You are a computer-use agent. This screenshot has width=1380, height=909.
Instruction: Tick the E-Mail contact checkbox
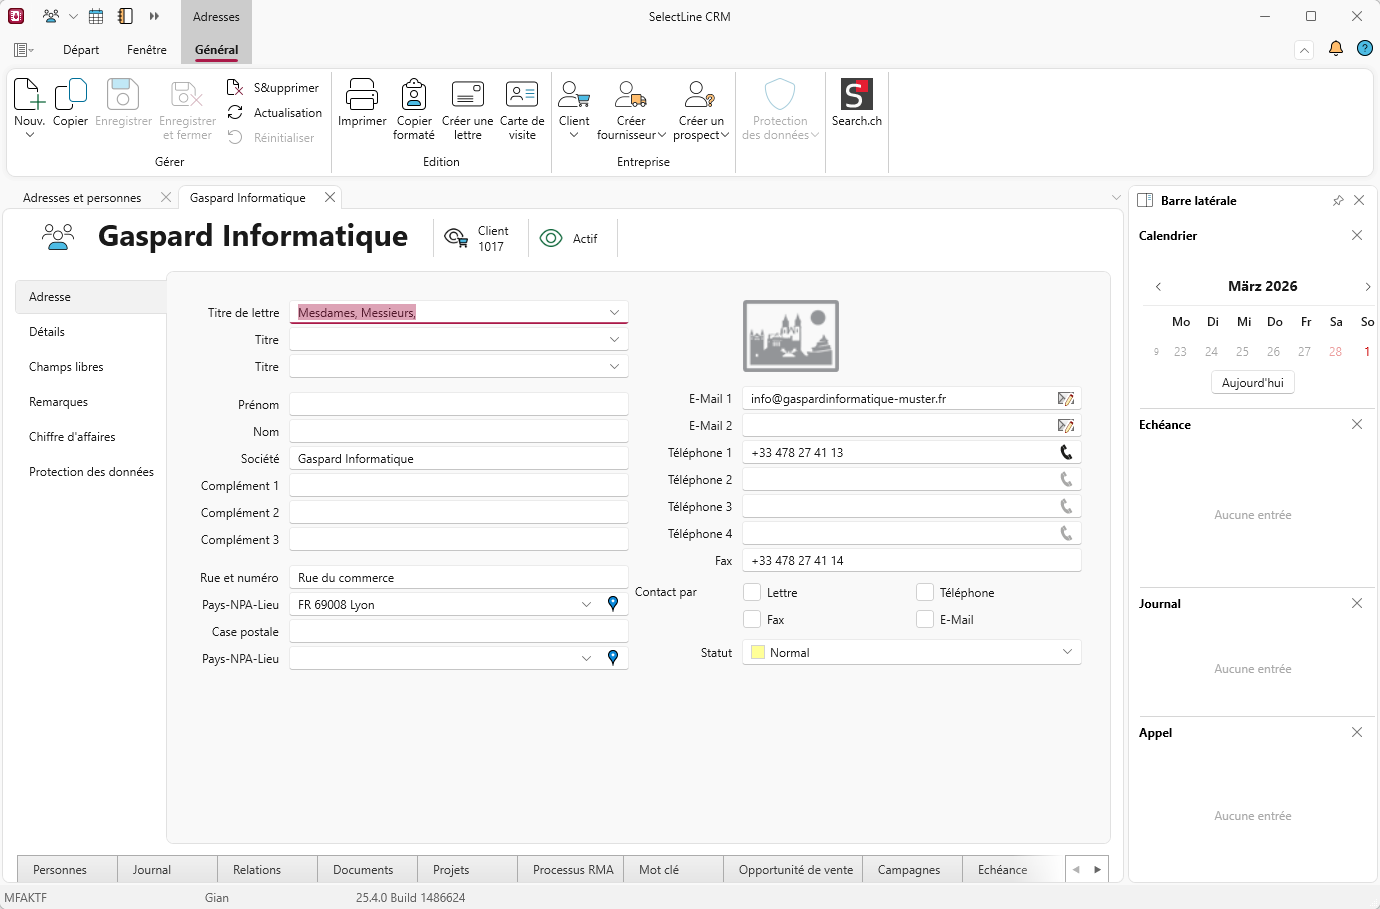tap(925, 620)
